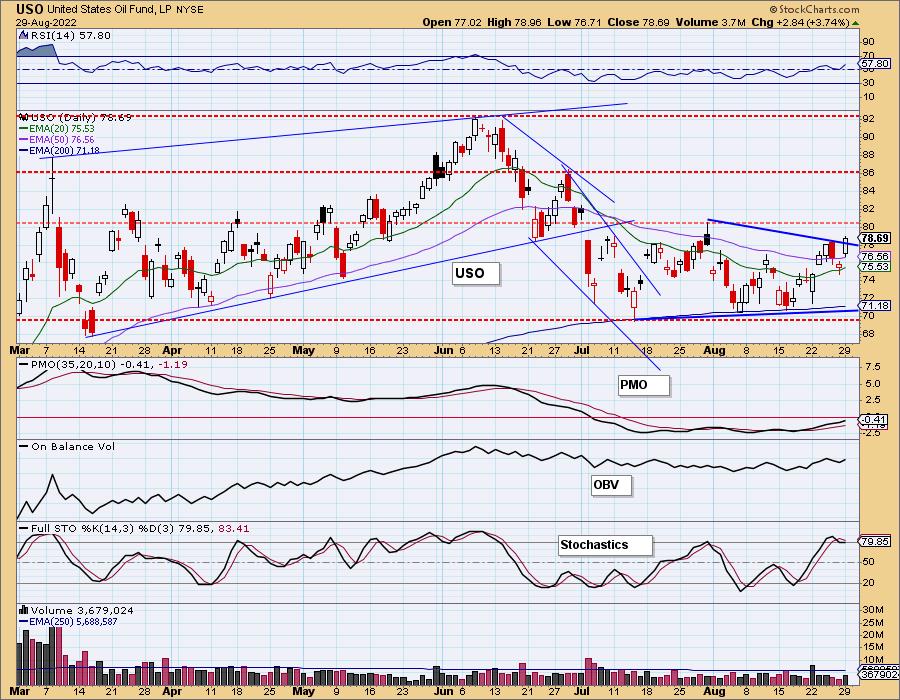
Task: Click the Apr month label under the volume panel
Action: point(172,691)
